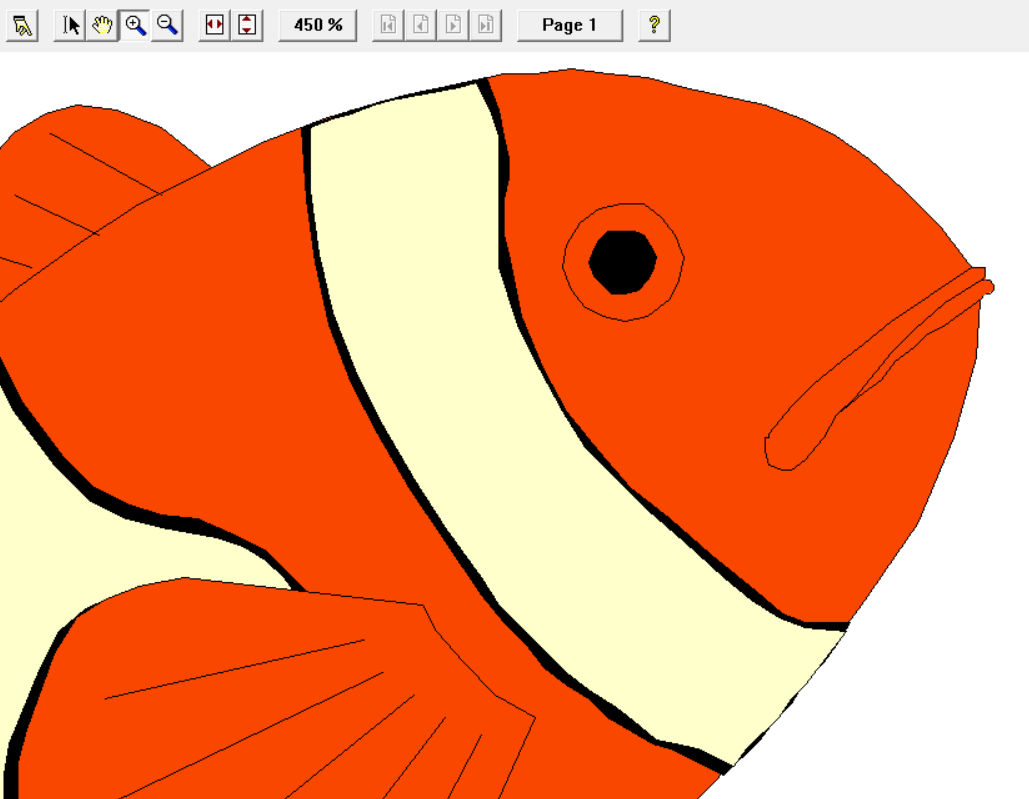Open the 450 % zoom level button
The height and width of the screenshot is (799, 1029).
click(318, 26)
